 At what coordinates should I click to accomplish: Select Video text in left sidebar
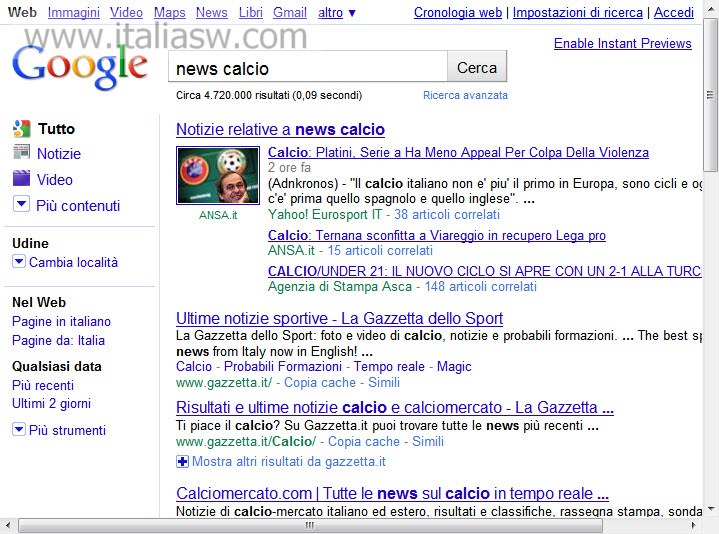tap(55, 180)
